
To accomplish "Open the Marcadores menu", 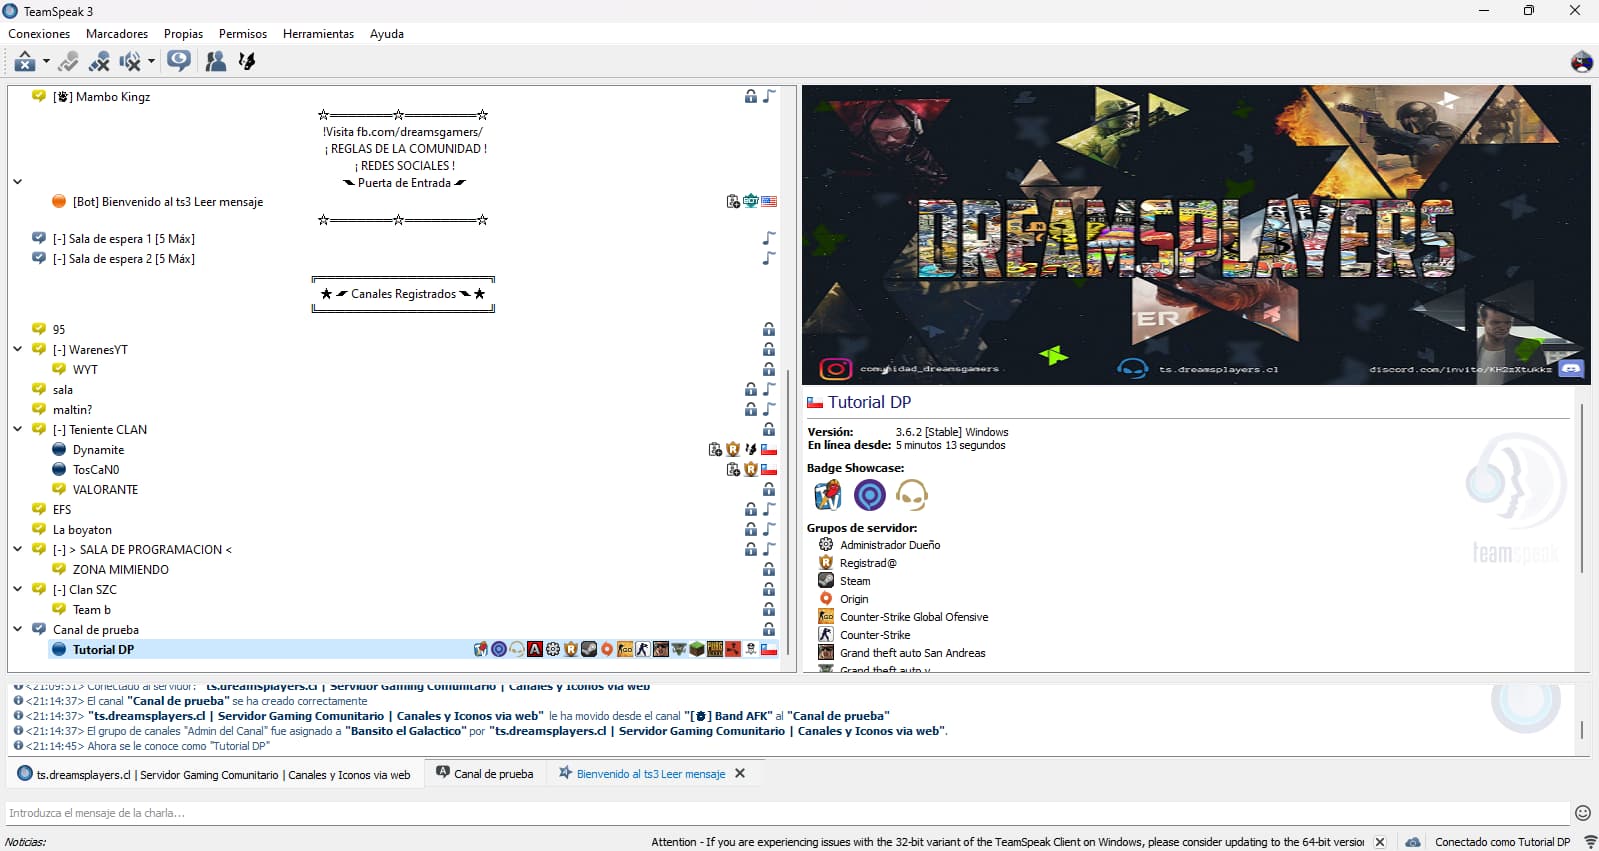I will pyautogui.click(x=117, y=34).
